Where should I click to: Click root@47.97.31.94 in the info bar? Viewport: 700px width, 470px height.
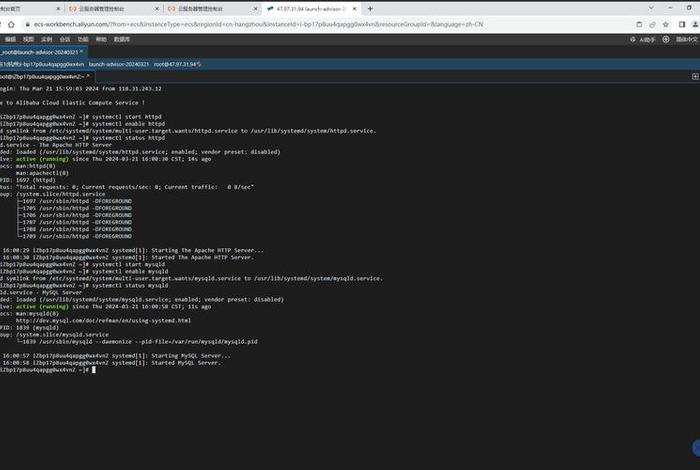click(x=177, y=64)
